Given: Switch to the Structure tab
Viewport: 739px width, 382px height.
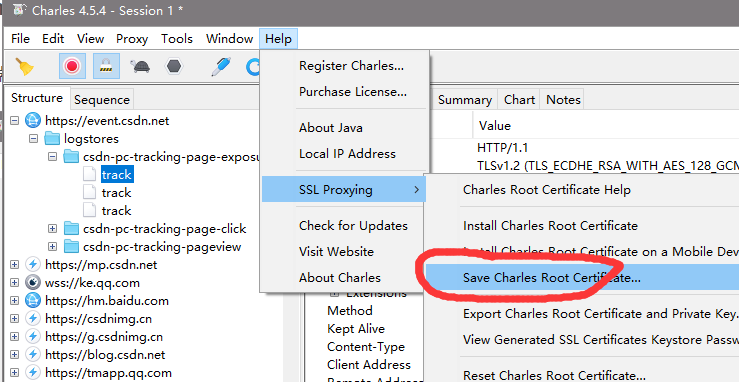Looking at the screenshot, I should pyautogui.click(x=37, y=98).
